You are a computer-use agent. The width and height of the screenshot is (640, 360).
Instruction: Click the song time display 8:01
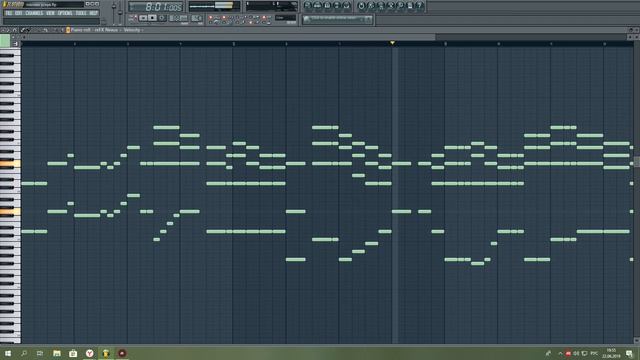(x=156, y=7)
